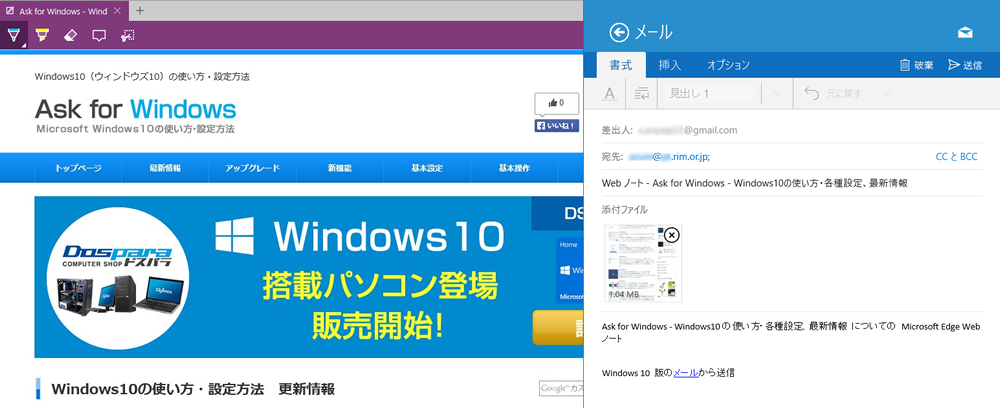Click the message body text
The width and height of the screenshot is (1000, 408).
tap(791, 332)
